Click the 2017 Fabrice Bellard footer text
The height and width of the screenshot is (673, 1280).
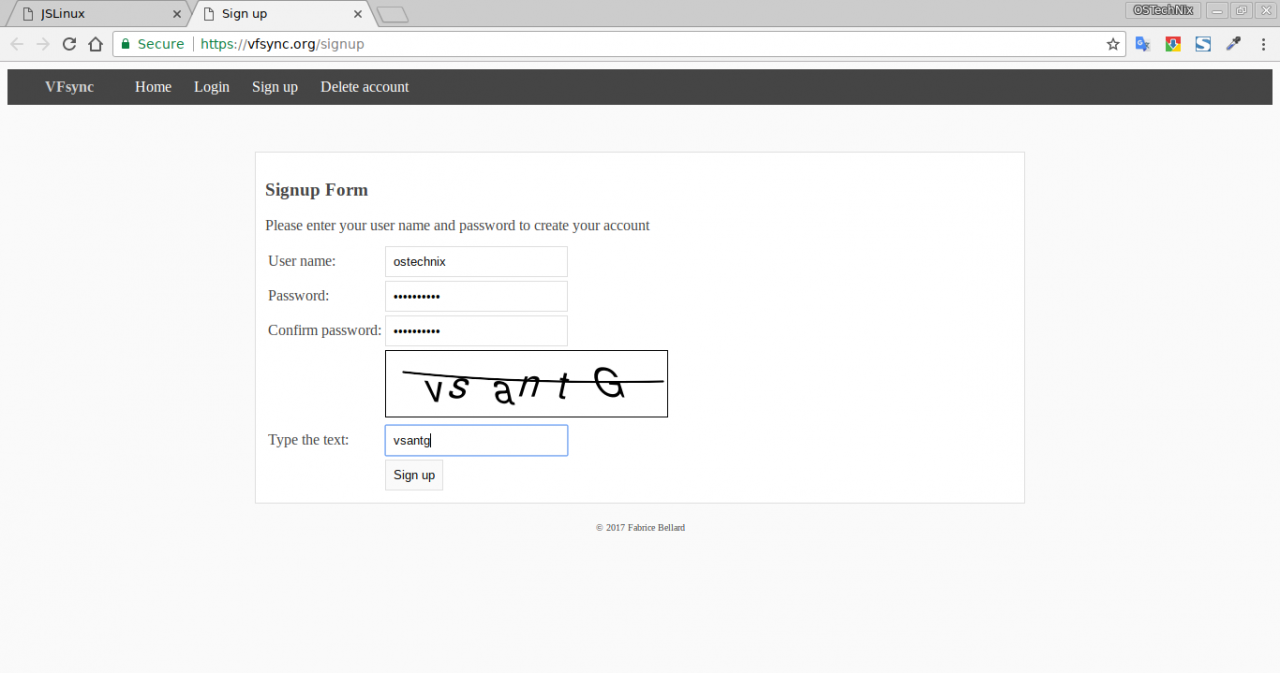[640, 527]
